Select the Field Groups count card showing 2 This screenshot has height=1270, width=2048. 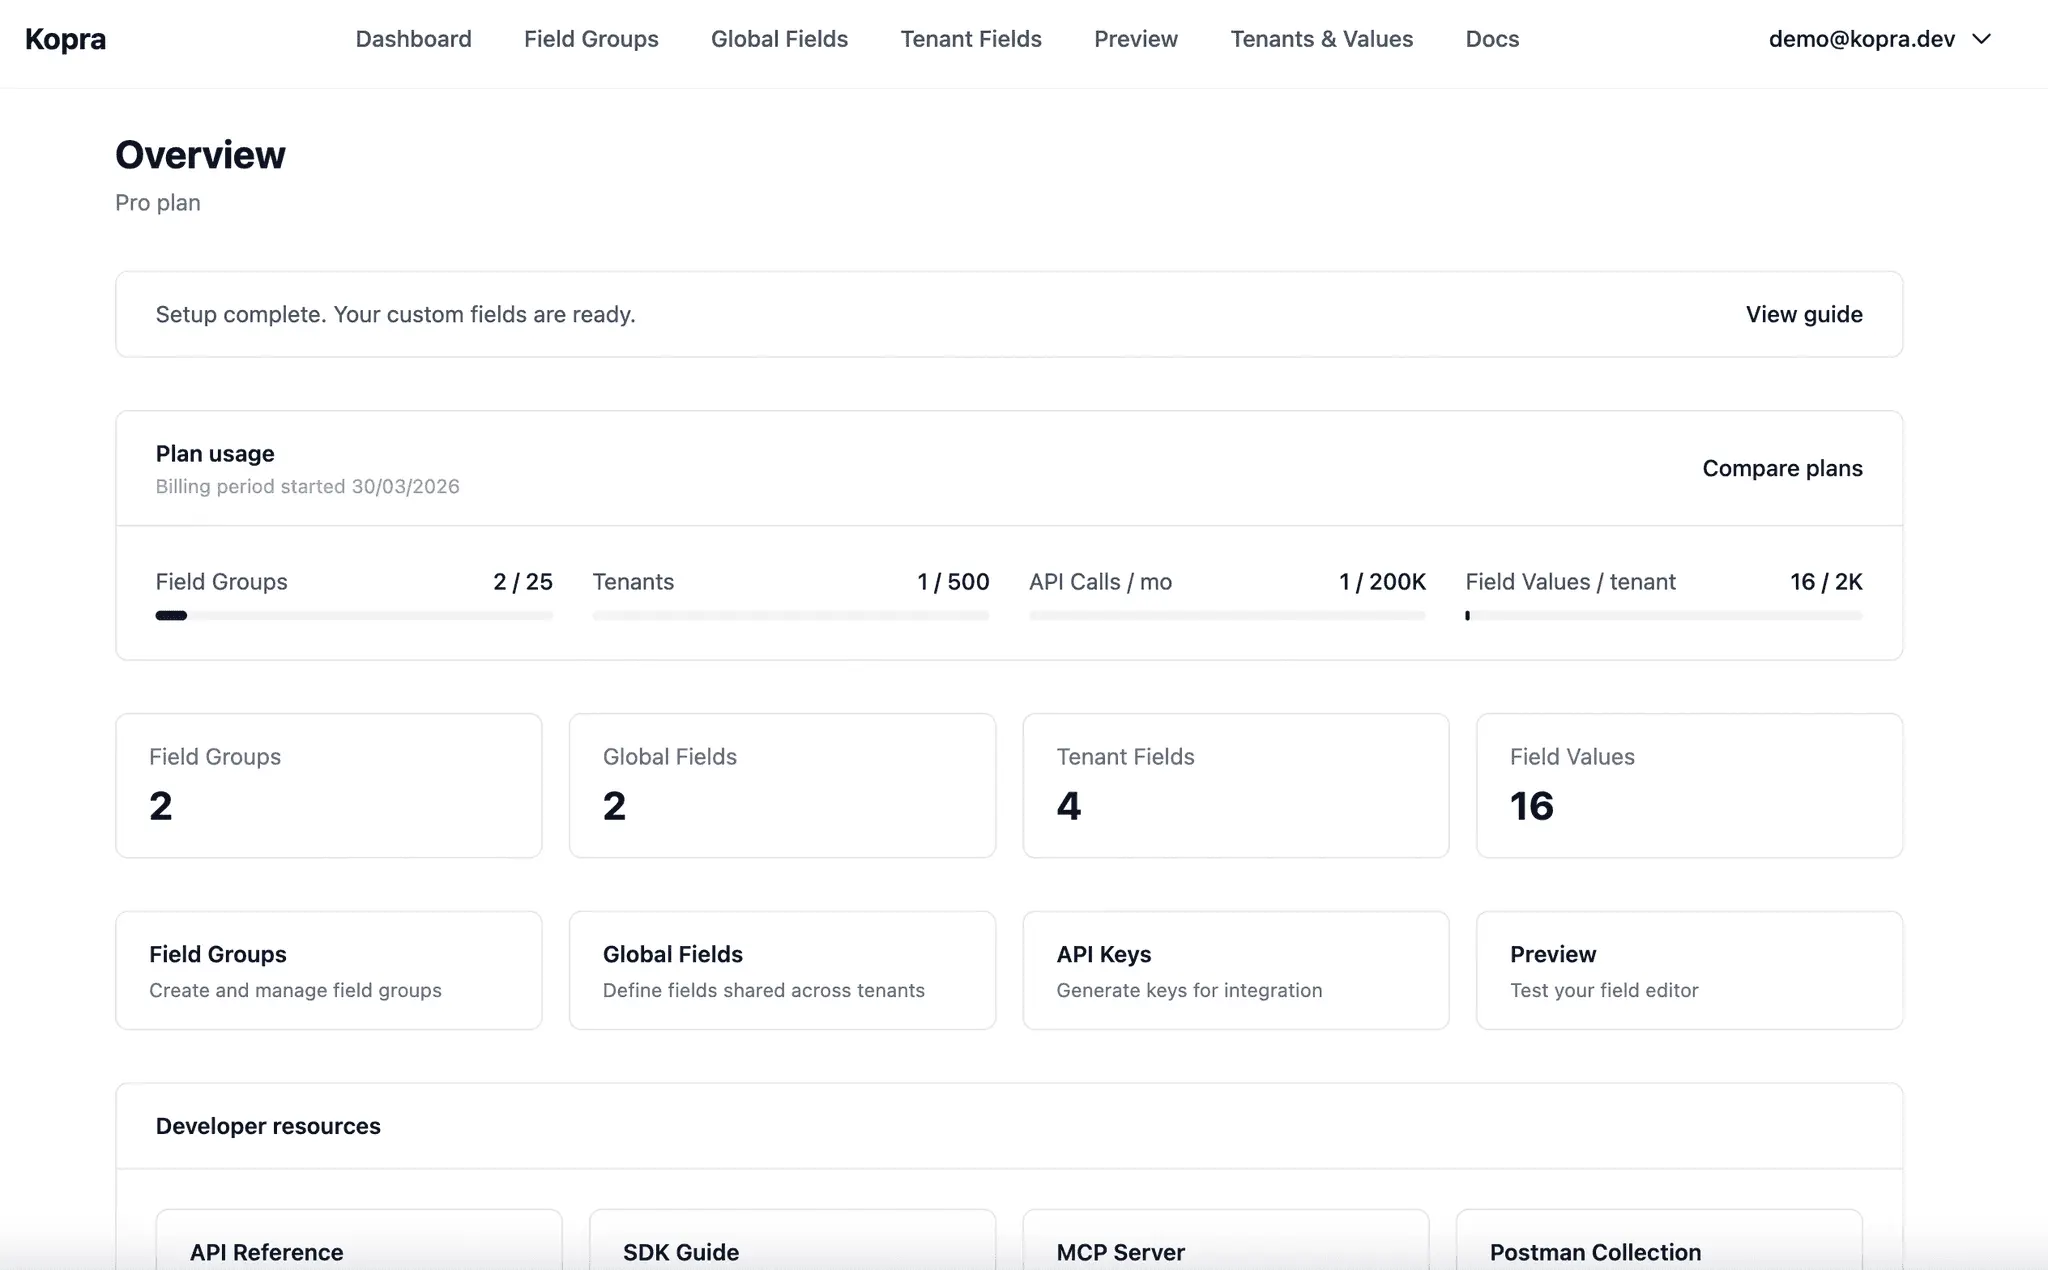point(329,785)
